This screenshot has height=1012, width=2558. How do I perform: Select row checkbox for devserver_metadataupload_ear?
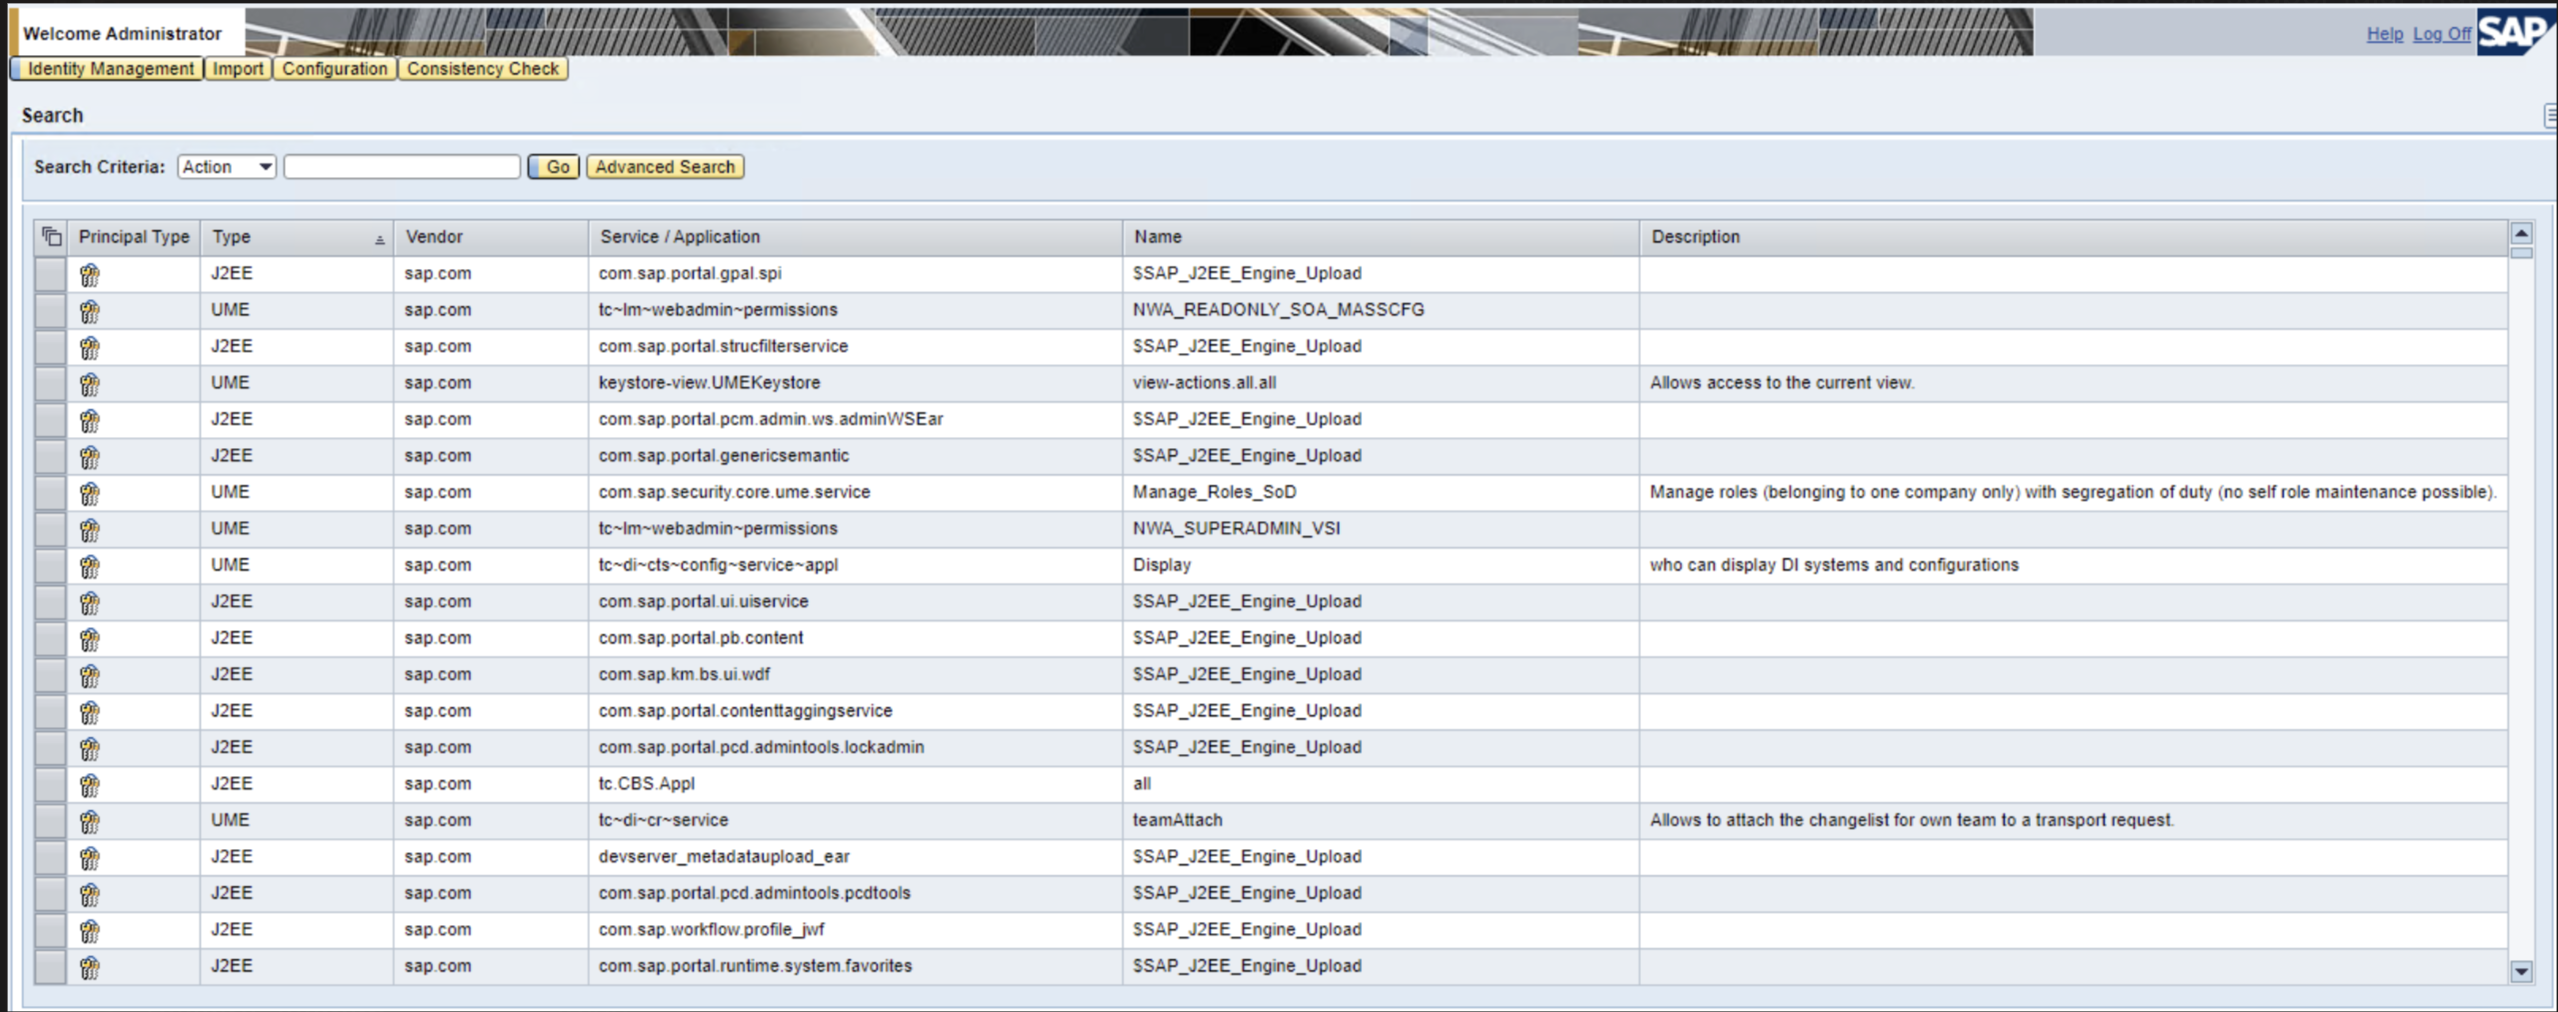pyautogui.click(x=50, y=858)
